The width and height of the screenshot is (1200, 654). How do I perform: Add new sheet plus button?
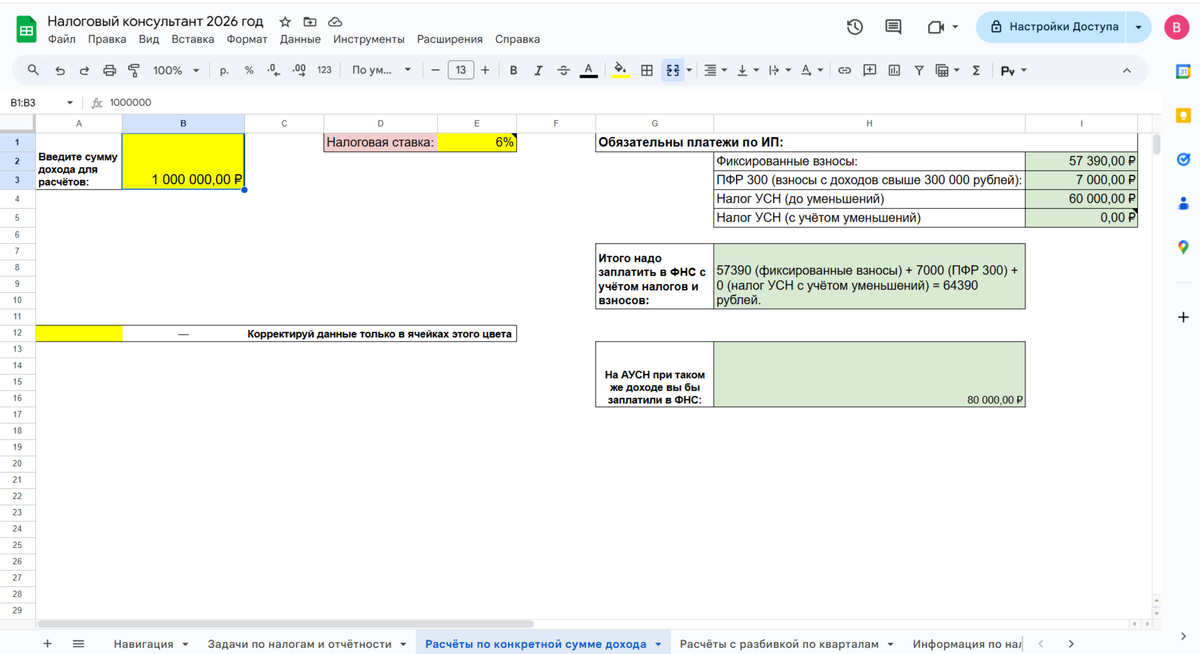47,644
